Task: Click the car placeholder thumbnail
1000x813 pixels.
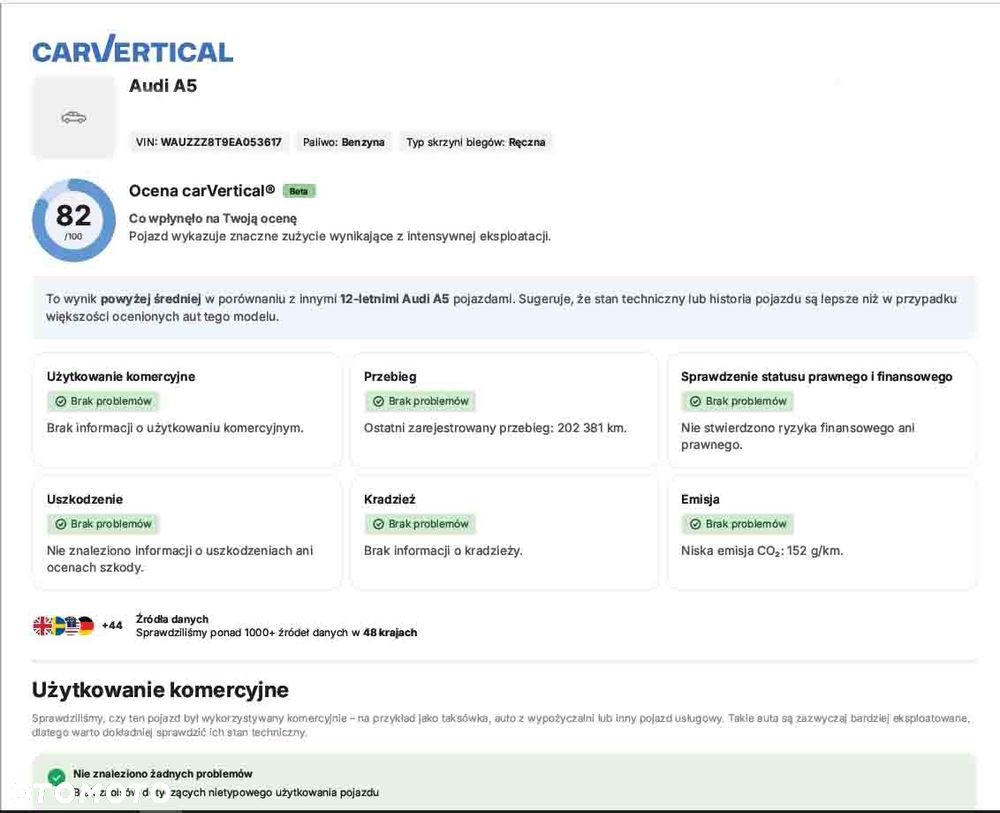Action: pos(73,117)
